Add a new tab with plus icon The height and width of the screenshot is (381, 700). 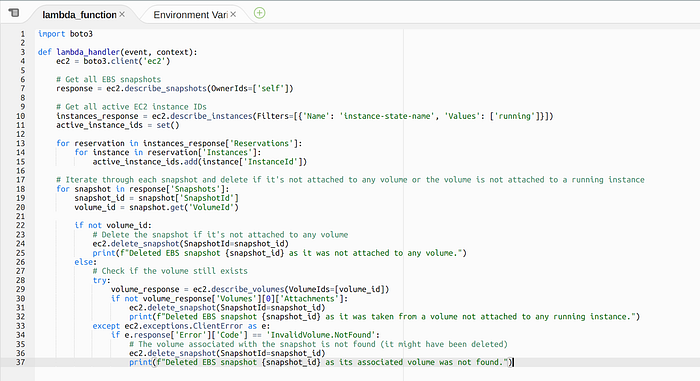[x=259, y=13]
